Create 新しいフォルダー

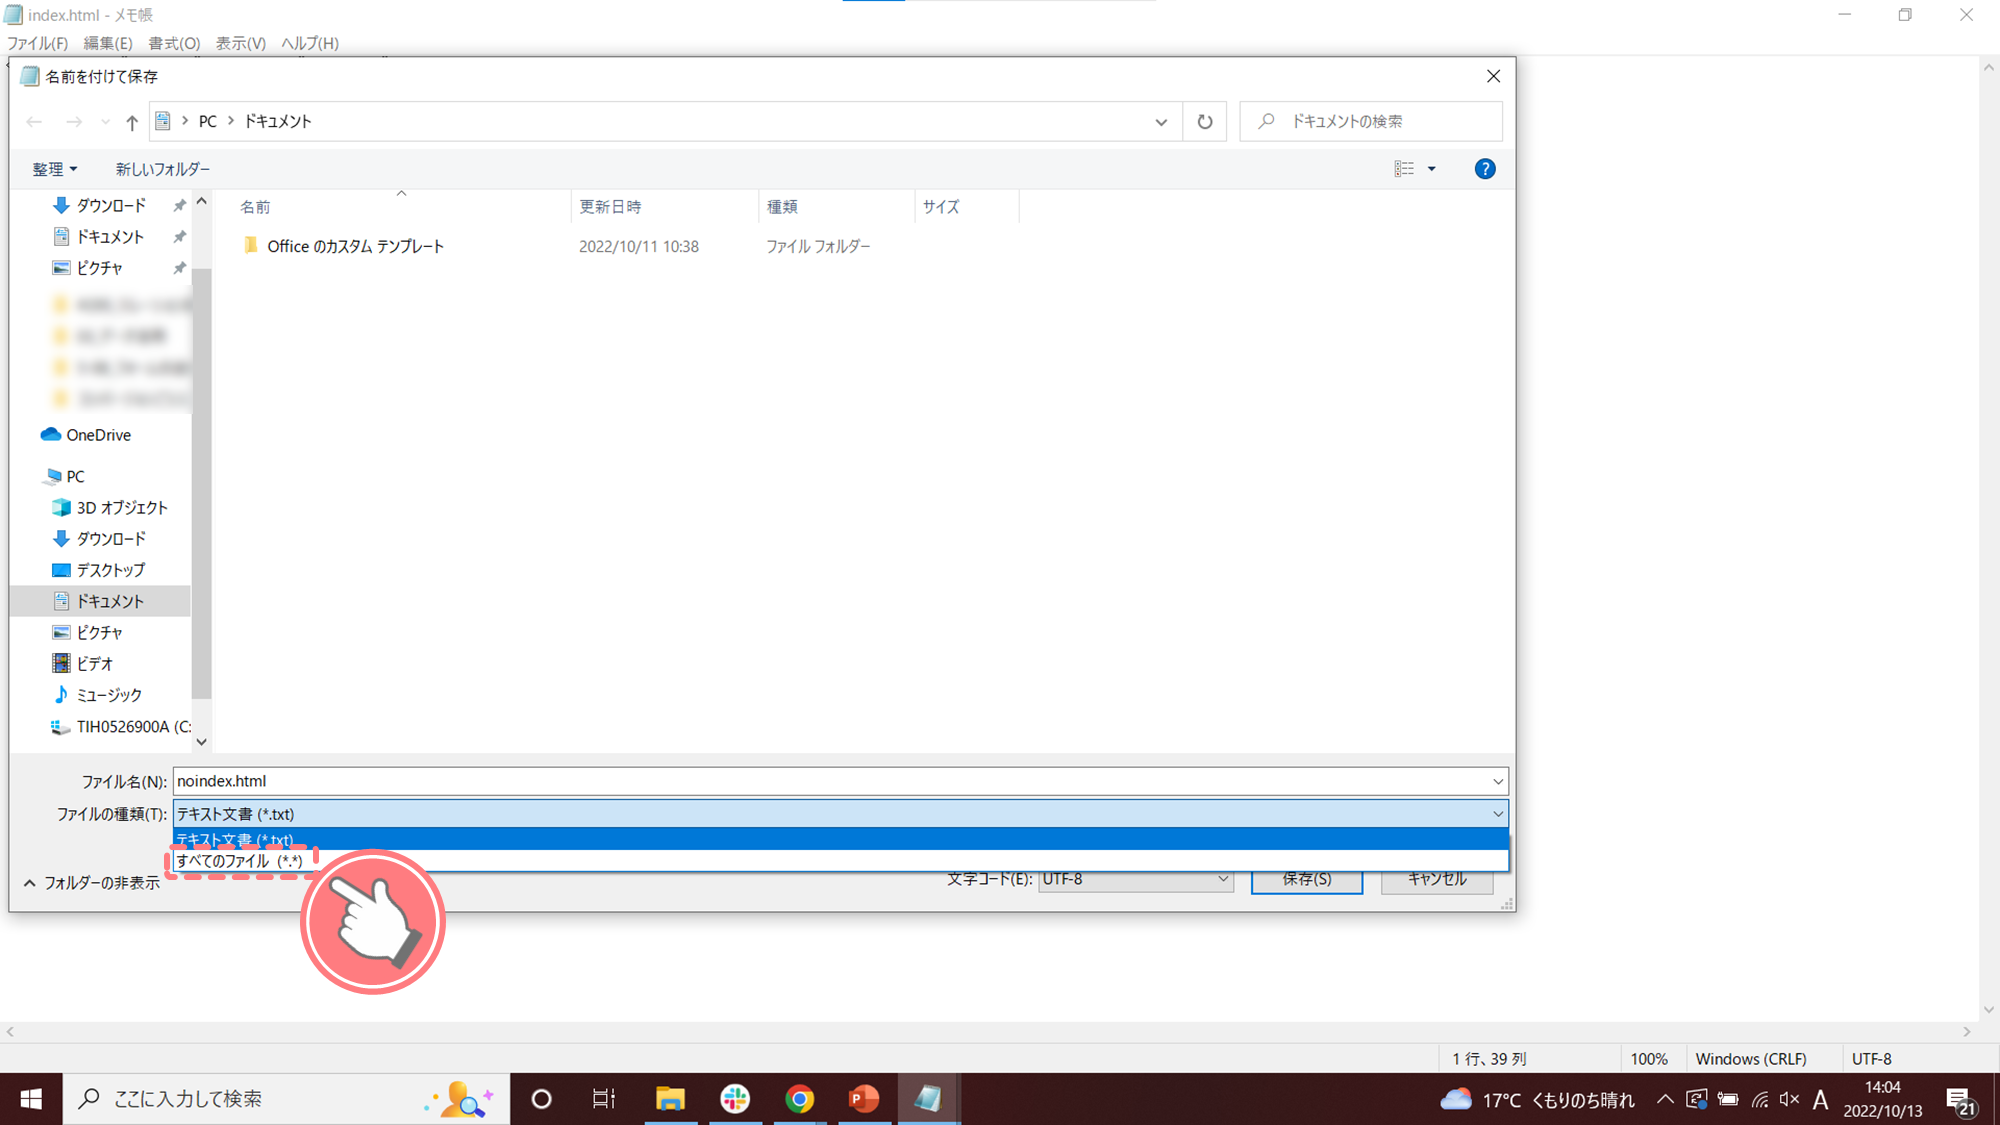click(x=163, y=169)
